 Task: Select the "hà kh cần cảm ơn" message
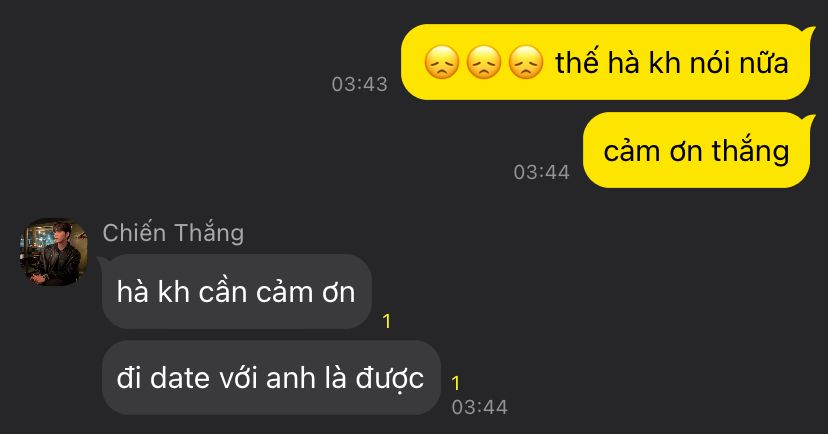click(x=237, y=291)
